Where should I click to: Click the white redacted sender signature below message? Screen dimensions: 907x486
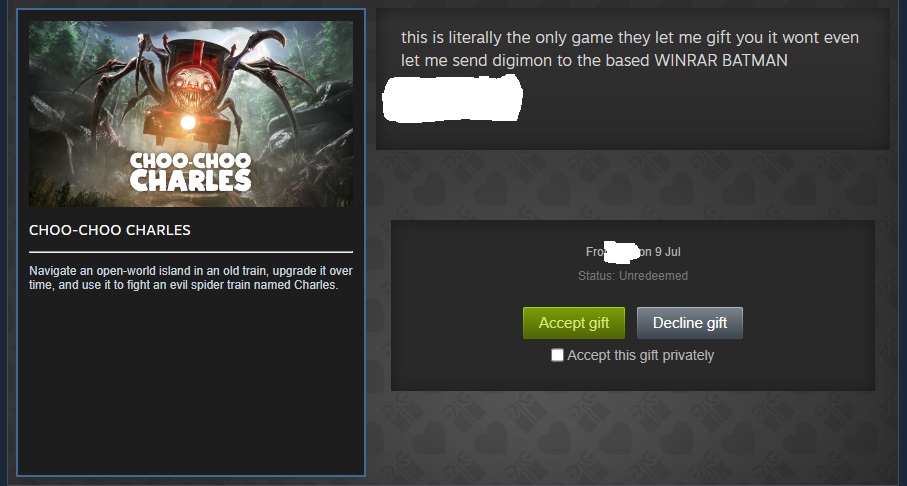point(452,98)
